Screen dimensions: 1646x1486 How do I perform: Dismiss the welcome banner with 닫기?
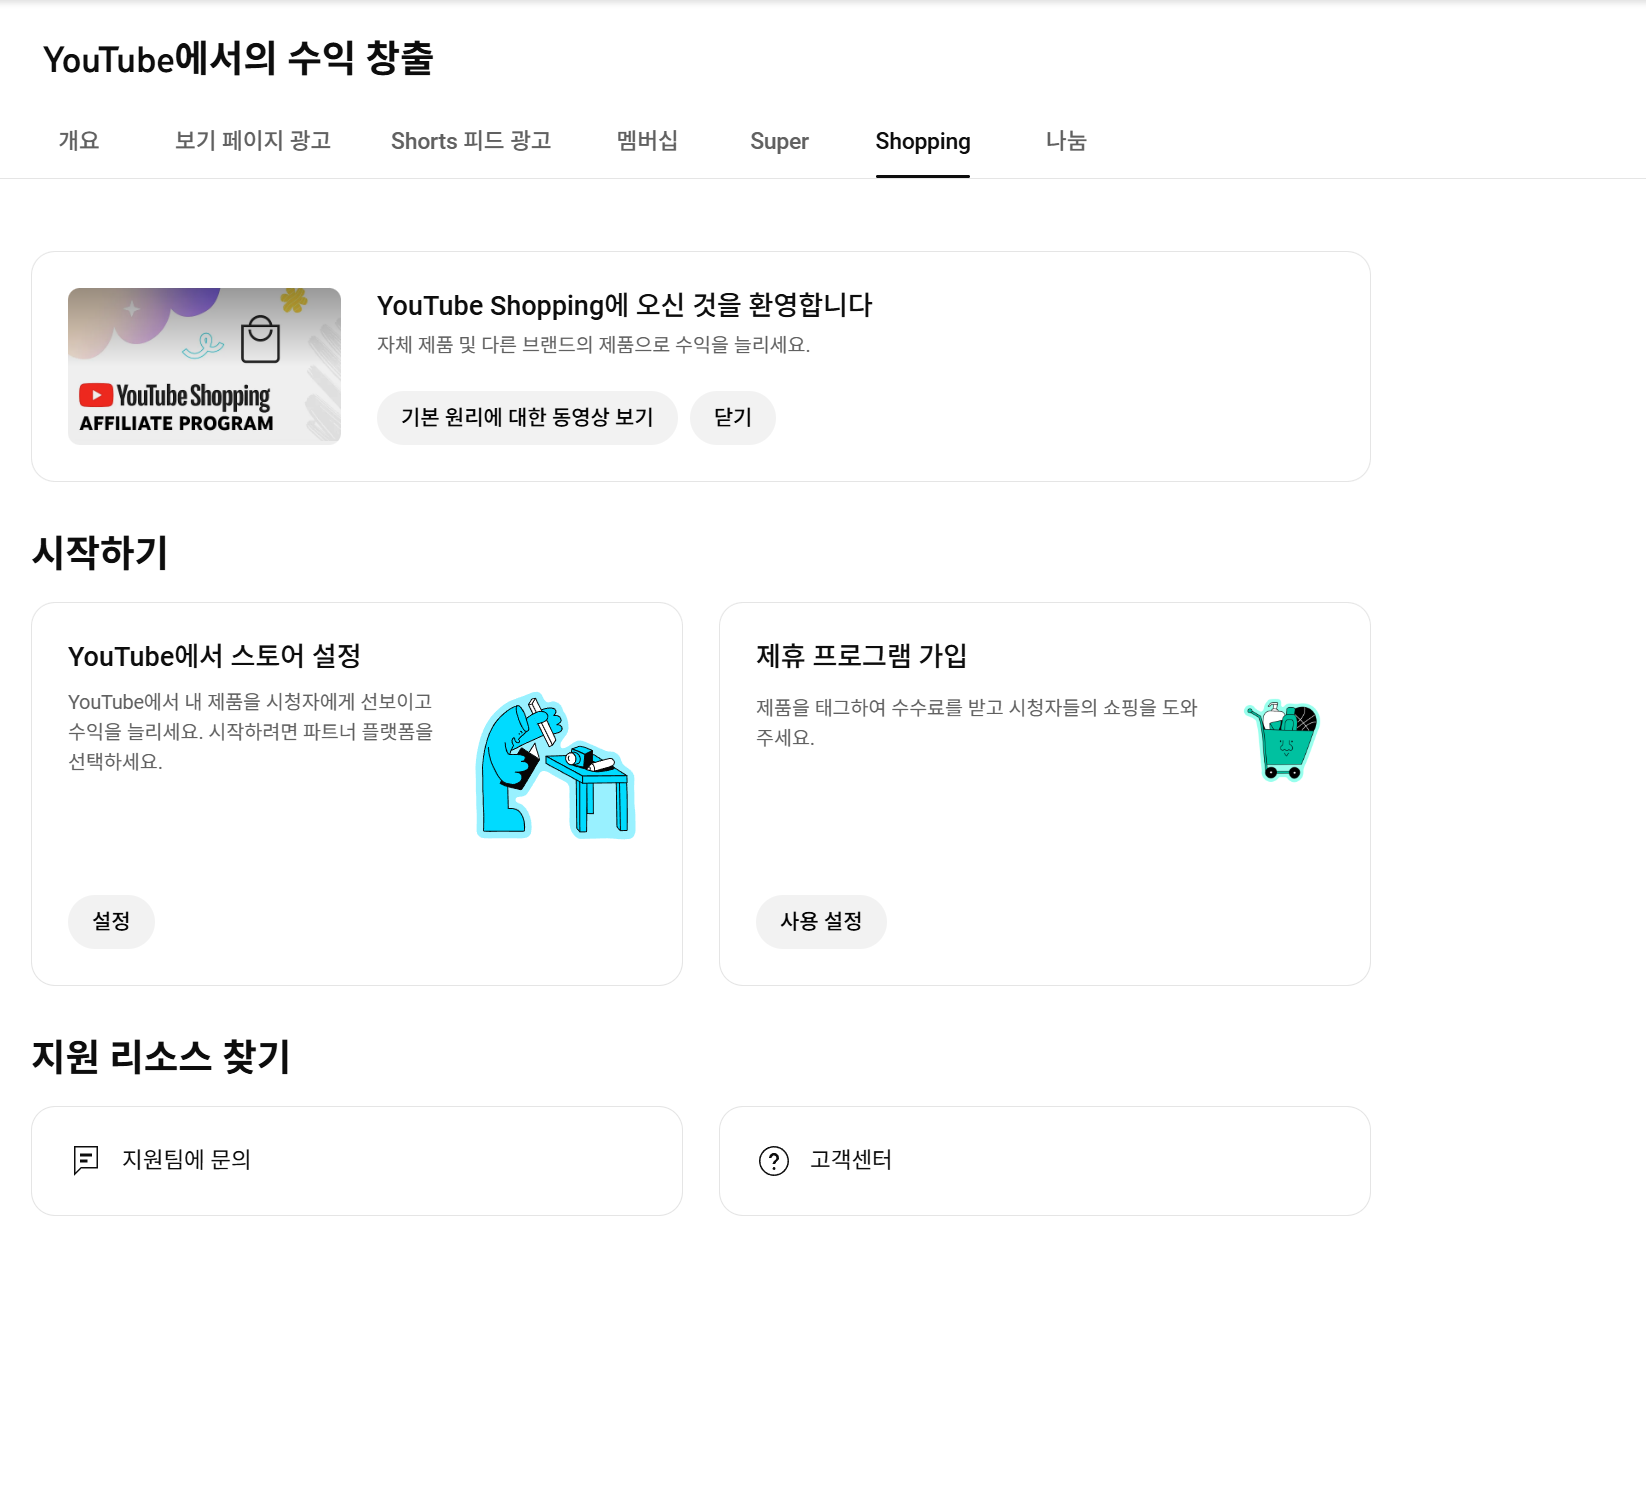pyautogui.click(x=733, y=417)
